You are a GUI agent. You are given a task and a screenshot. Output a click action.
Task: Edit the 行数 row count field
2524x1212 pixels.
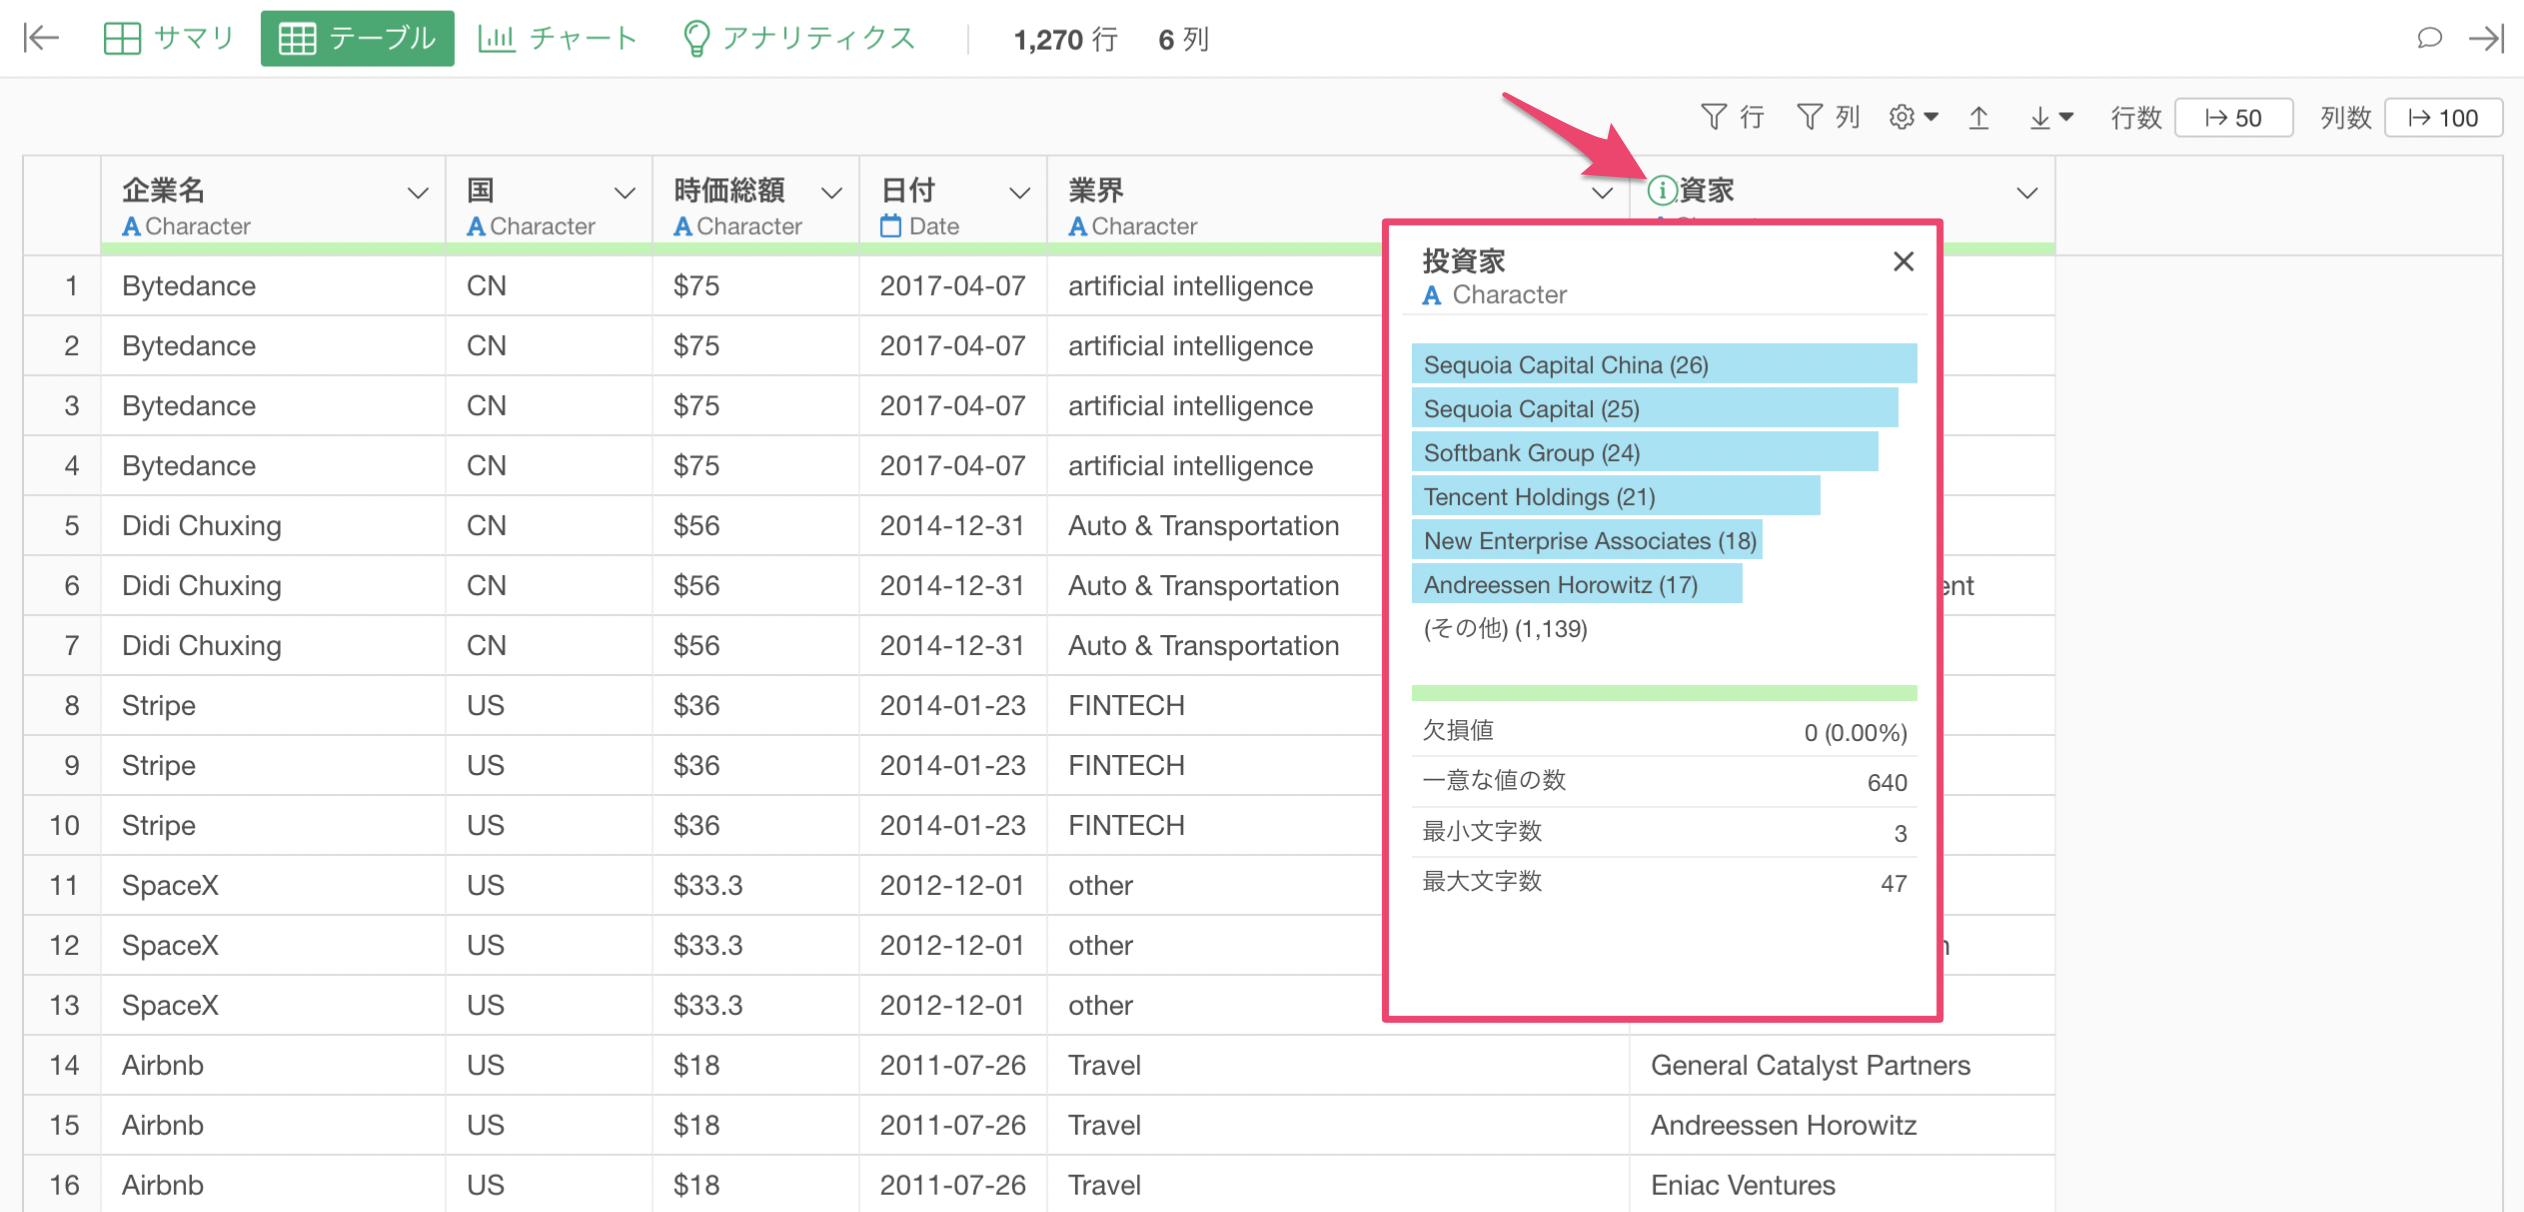tap(2233, 118)
